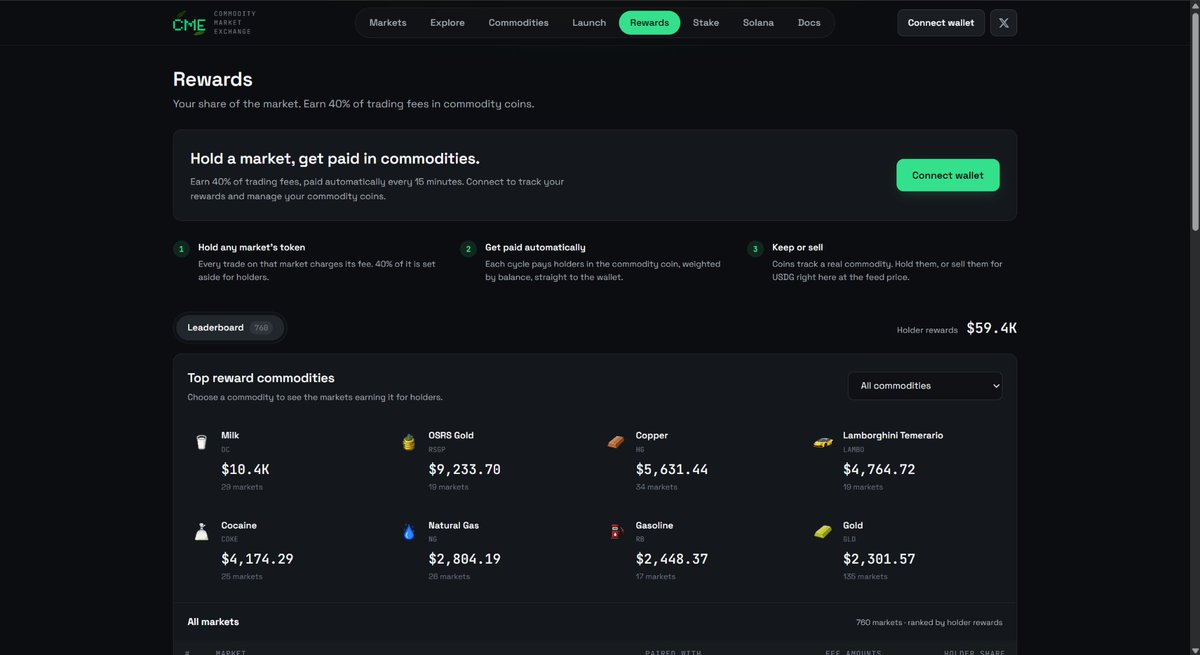Navigate to the Commodities page
The width and height of the screenshot is (1200, 655).
(x=518, y=22)
